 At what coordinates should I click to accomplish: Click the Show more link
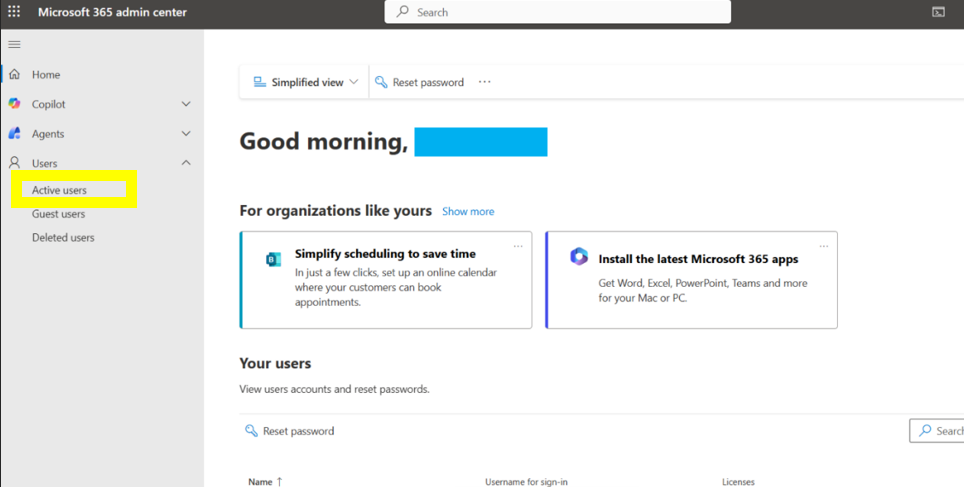(468, 212)
